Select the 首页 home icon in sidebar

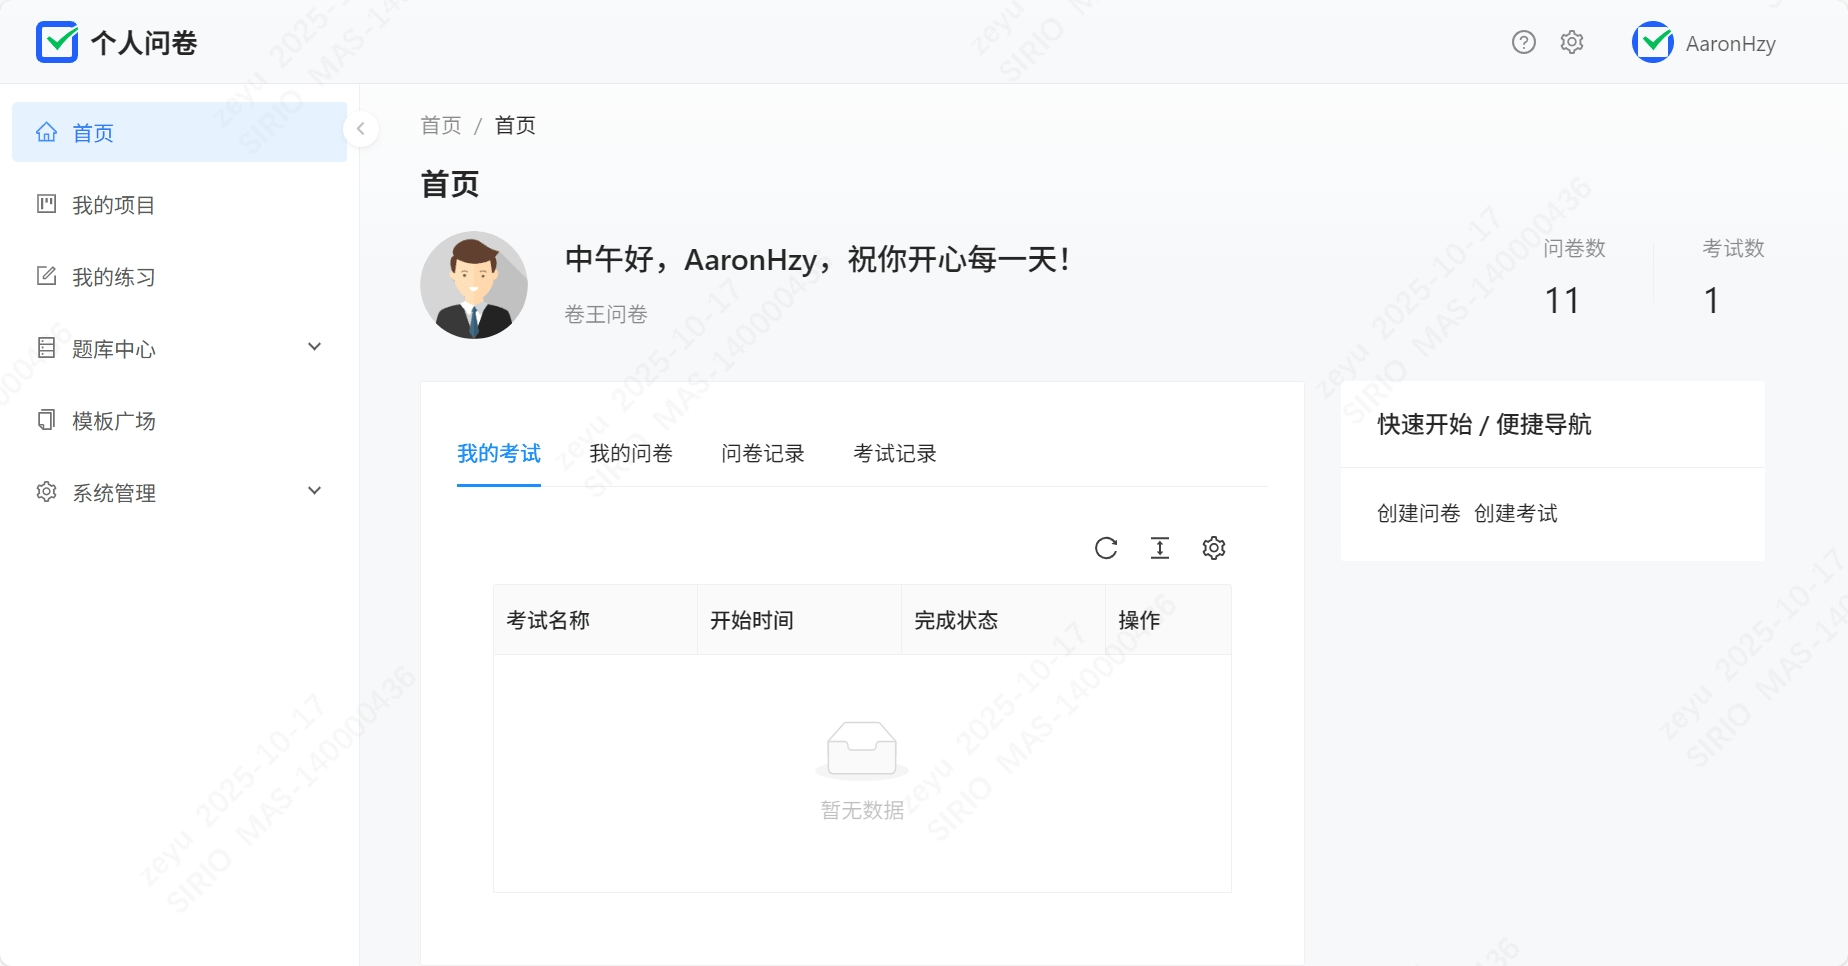[x=46, y=131]
